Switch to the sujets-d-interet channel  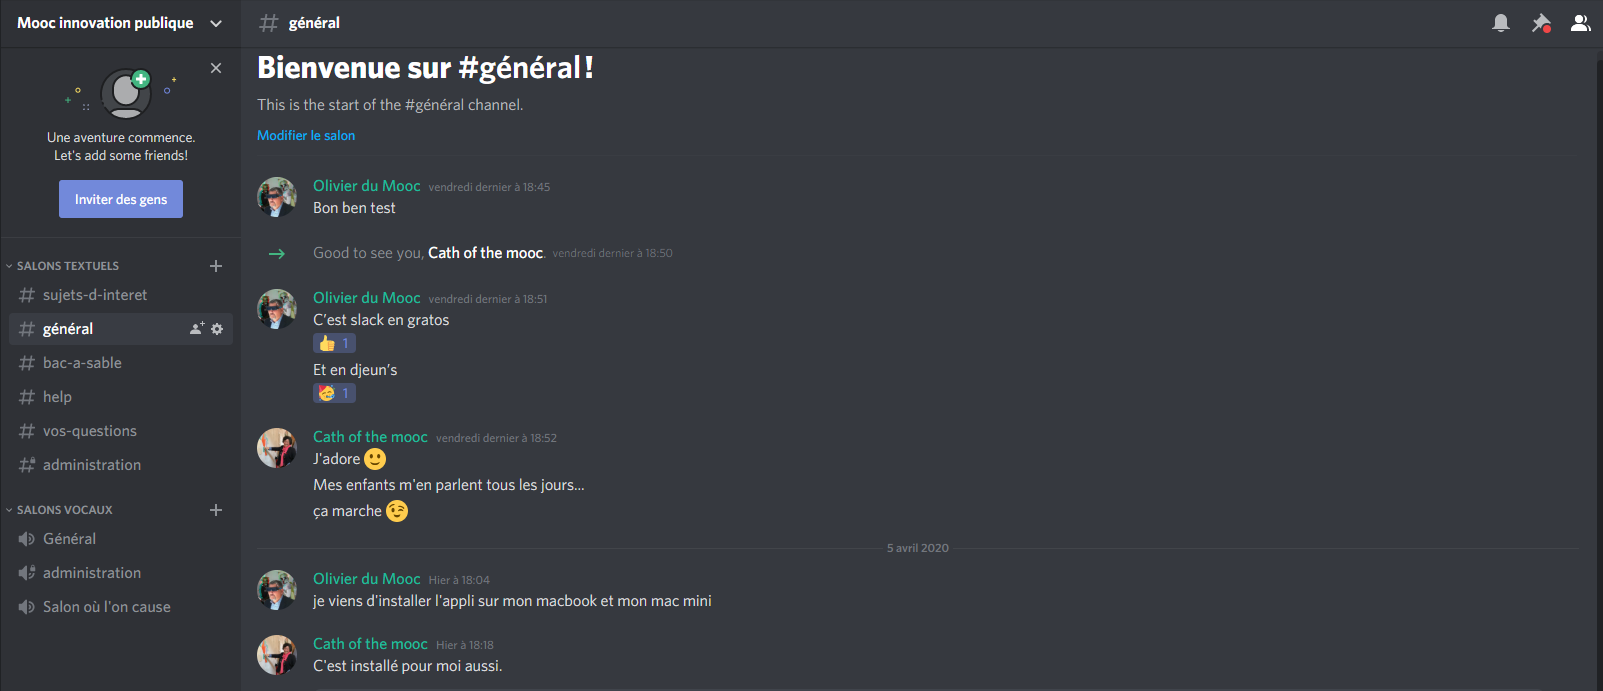(x=121, y=295)
